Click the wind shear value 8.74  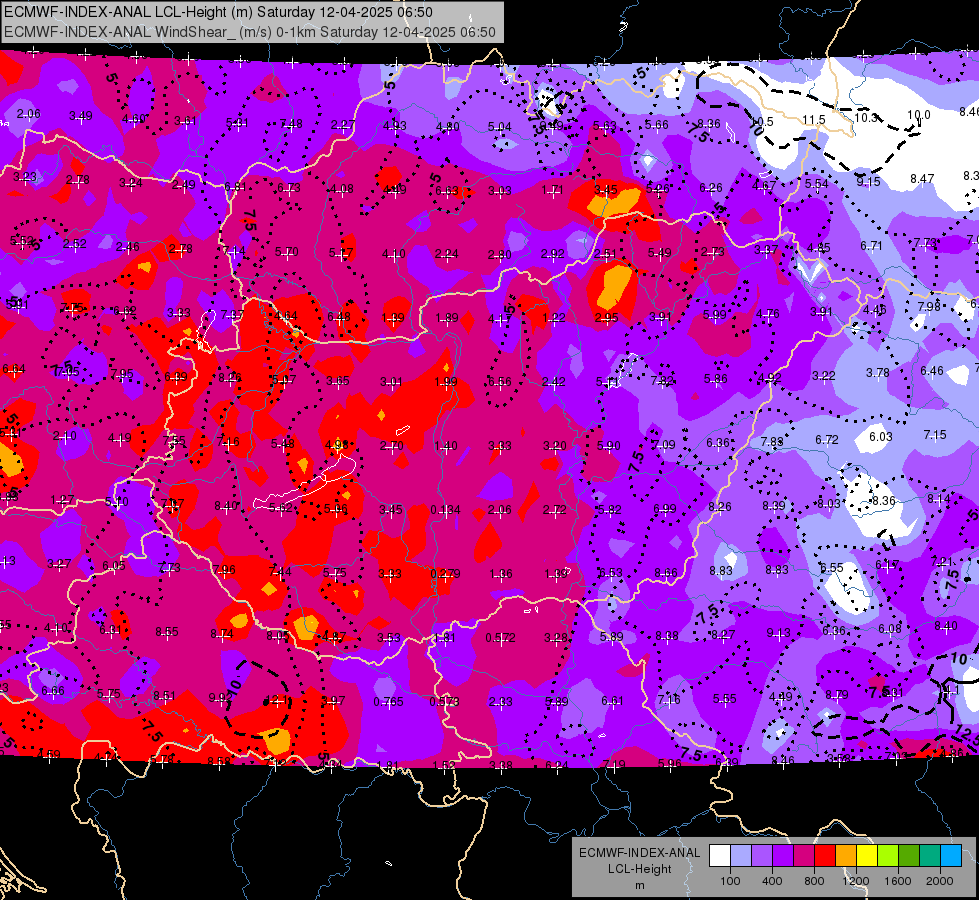[222, 633]
